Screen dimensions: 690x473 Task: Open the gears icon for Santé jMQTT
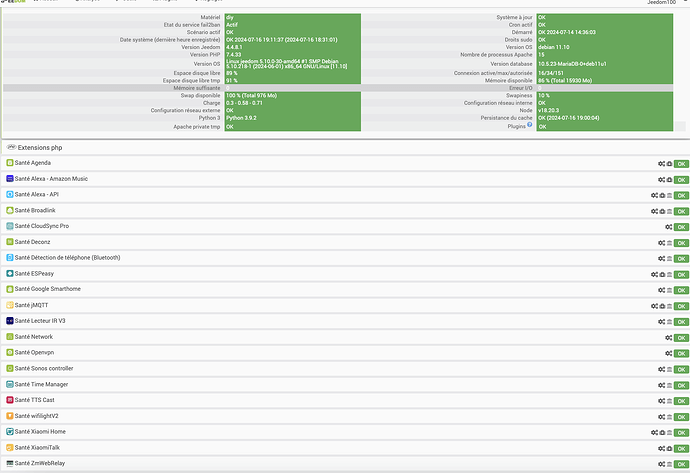pyautogui.click(x=654, y=306)
